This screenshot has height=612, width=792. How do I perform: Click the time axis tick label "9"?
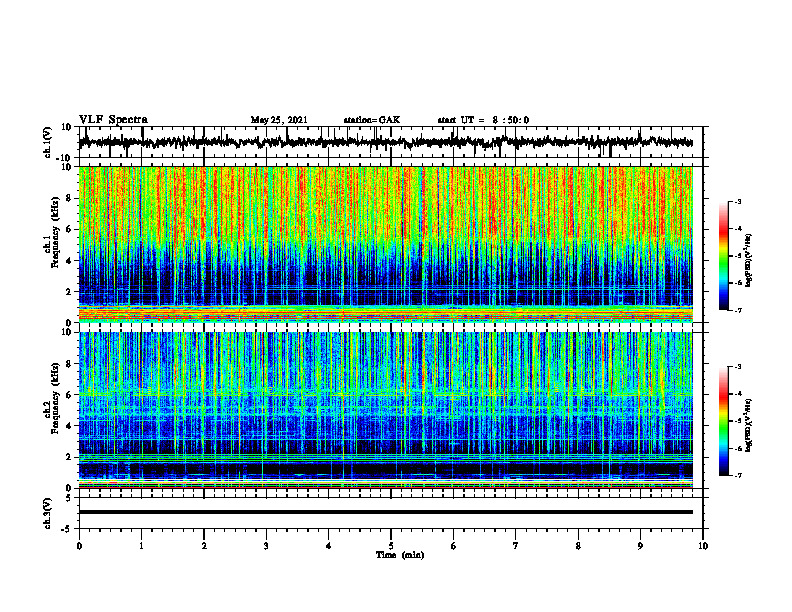tap(640, 546)
